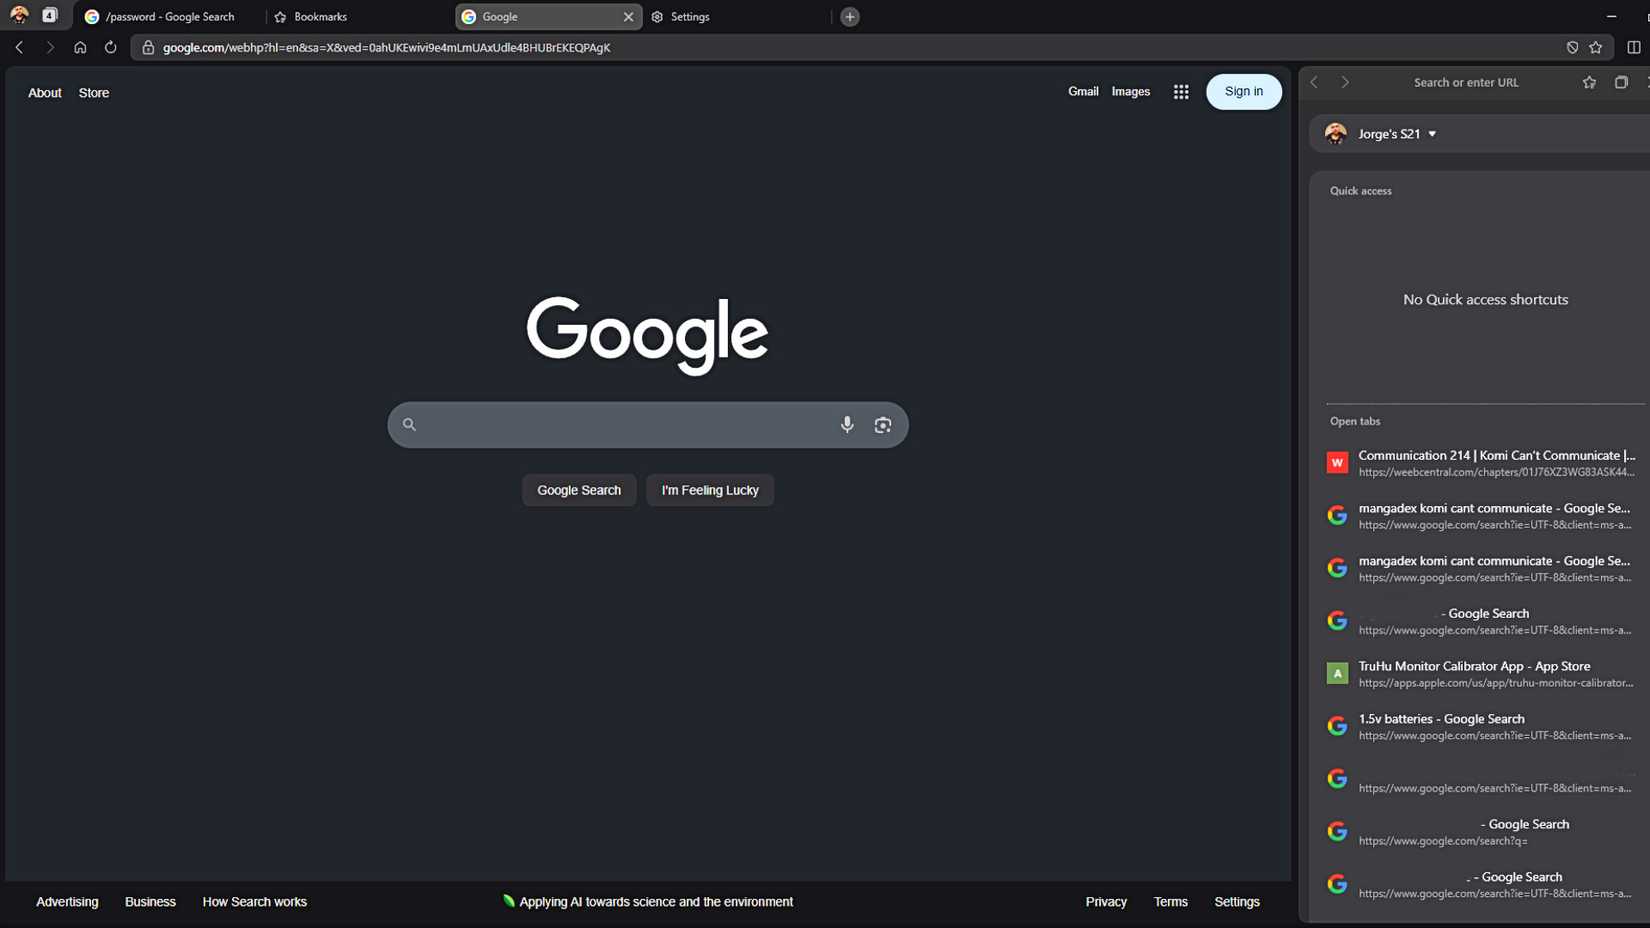1650x928 pixels.
Task: Open the footer Settings menu
Action: [x=1237, y=902]
